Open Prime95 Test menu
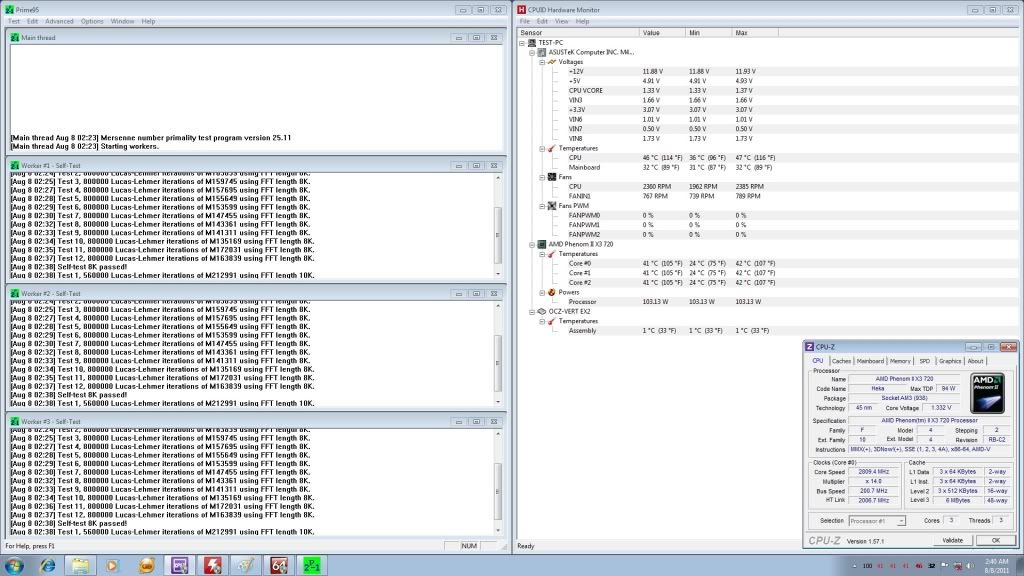 point(14,22)
